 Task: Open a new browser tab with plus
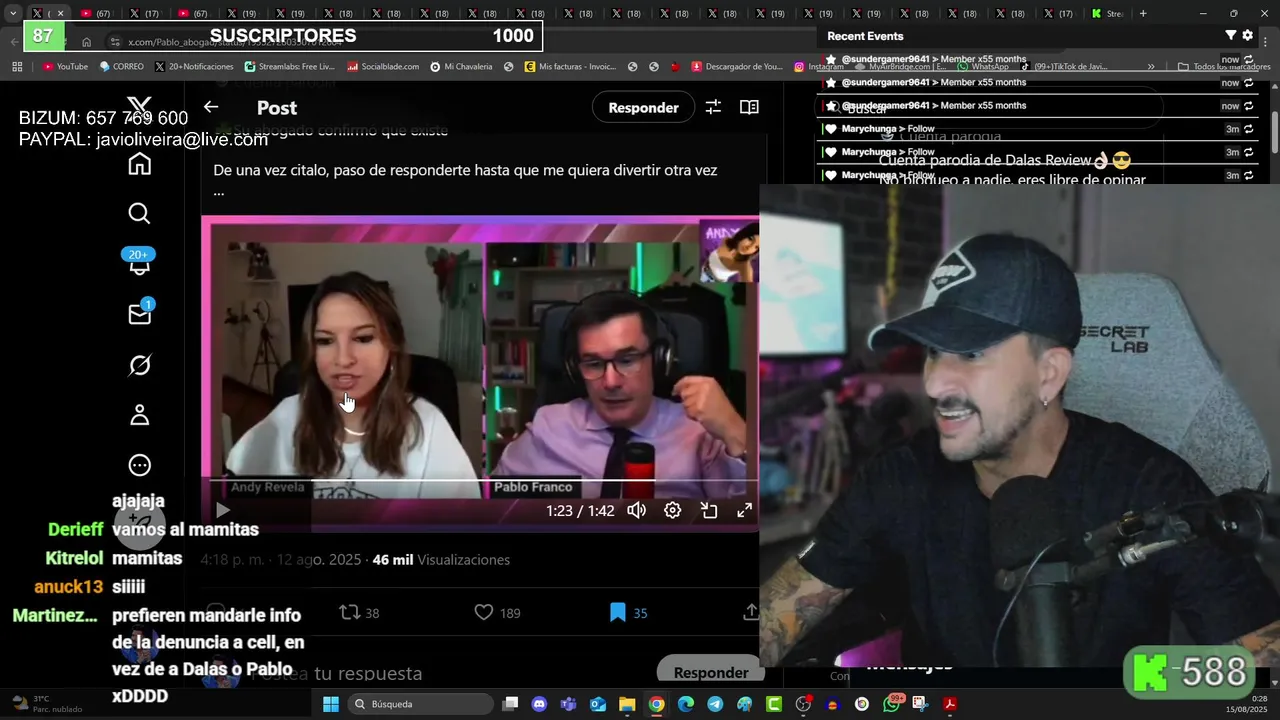(x=1143, y=14)
